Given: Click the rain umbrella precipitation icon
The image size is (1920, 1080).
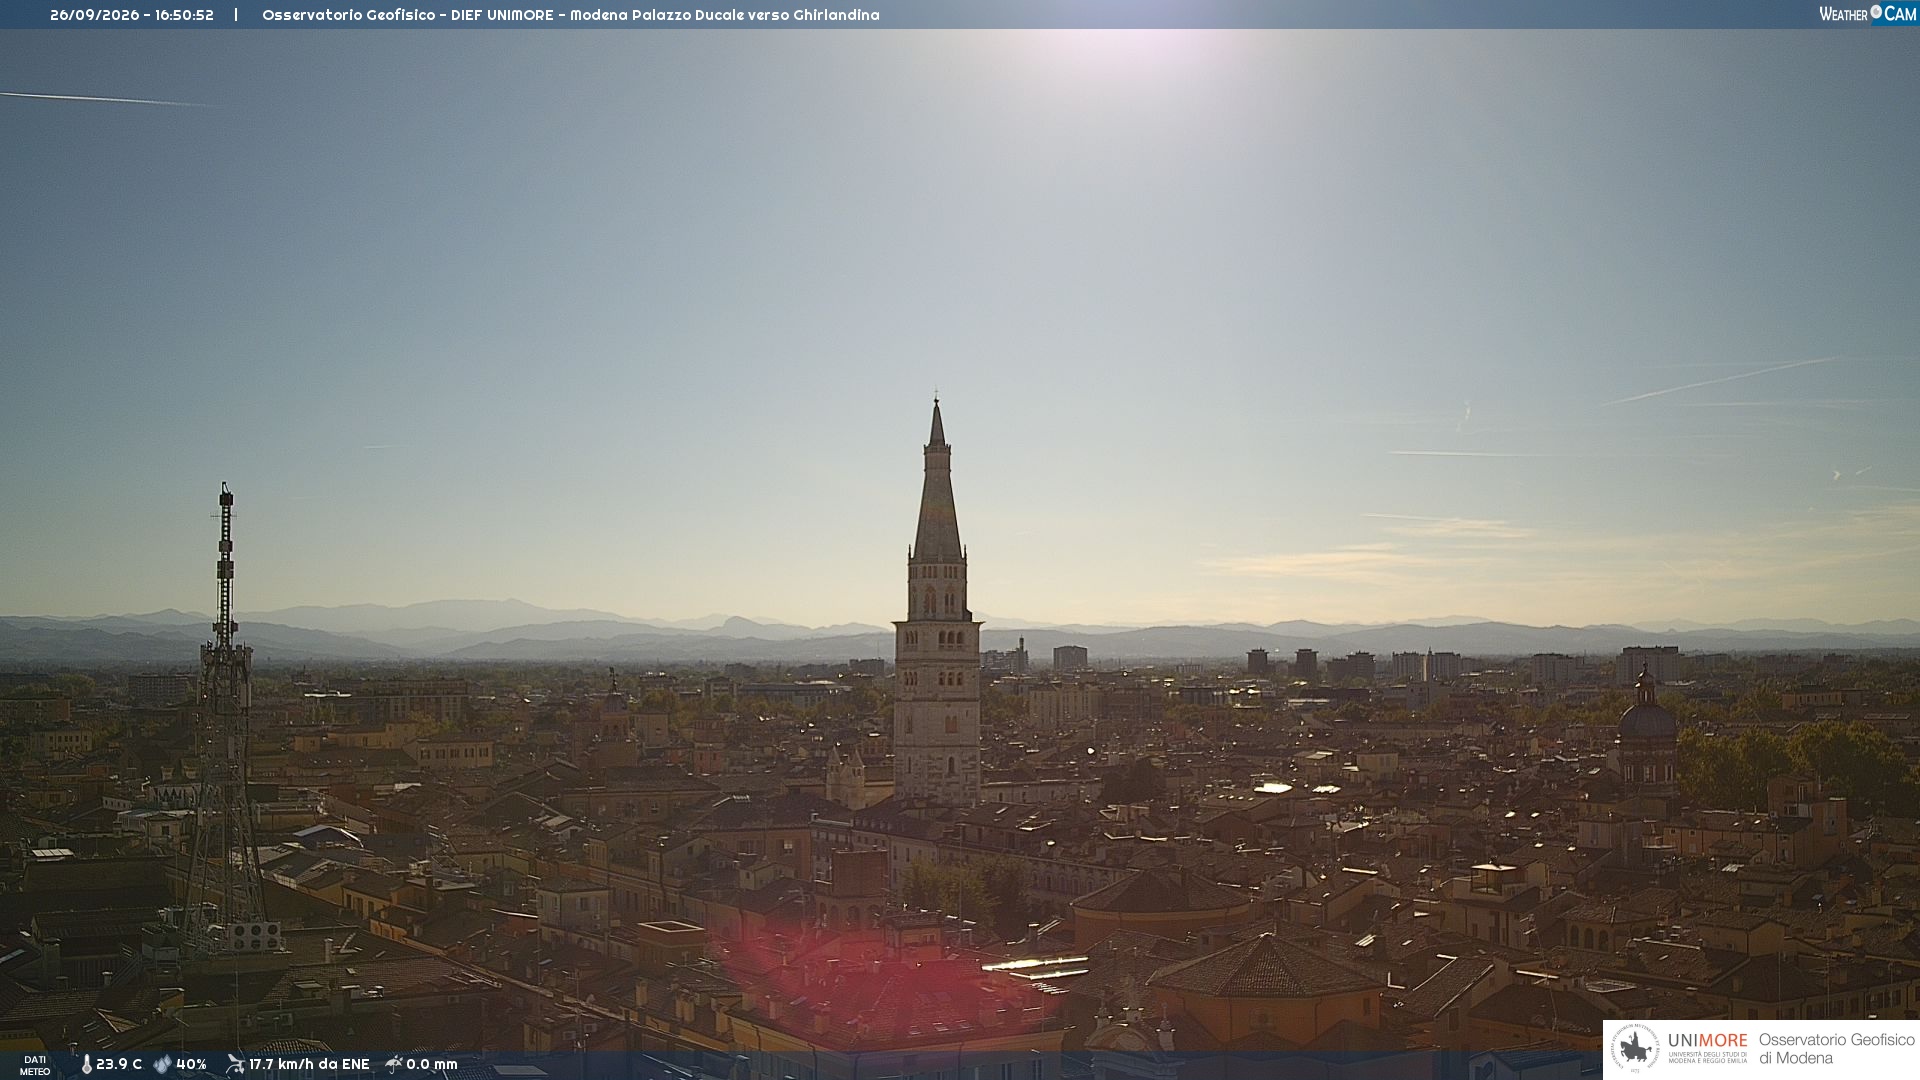Looking at the screenshot, I should (x=394, y=1064).
